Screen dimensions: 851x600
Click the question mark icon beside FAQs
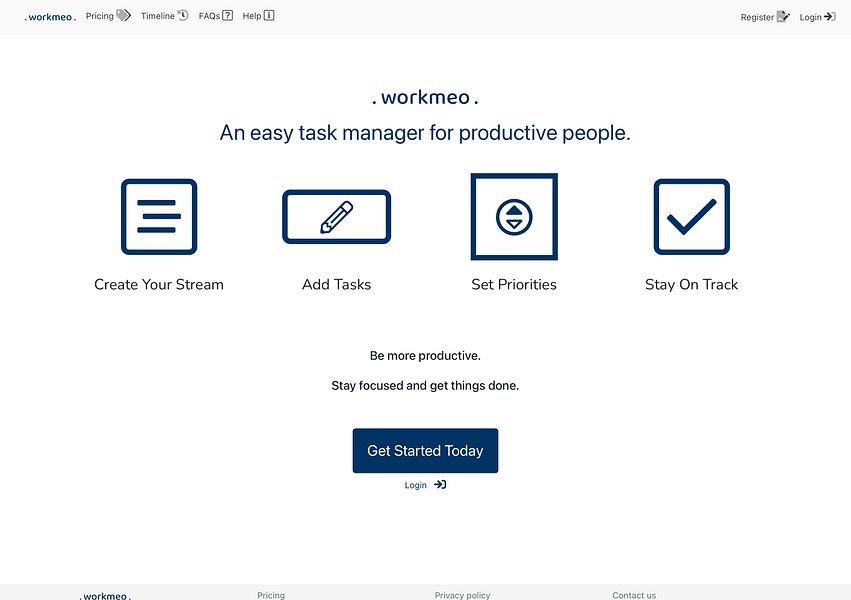(228, 15)
